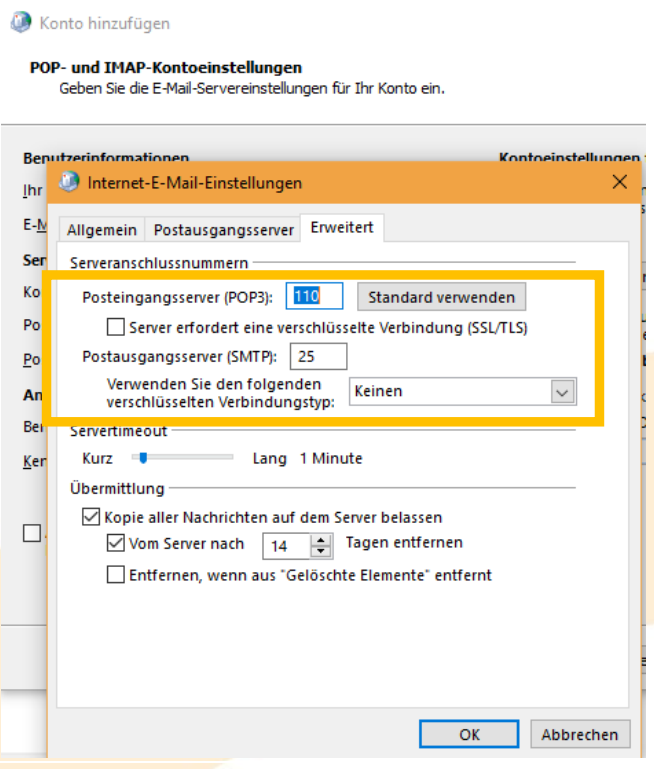The height and width of the screenshot is (769, 654).
Task: Click the Servertimeout slider handle
Action: 143,458
